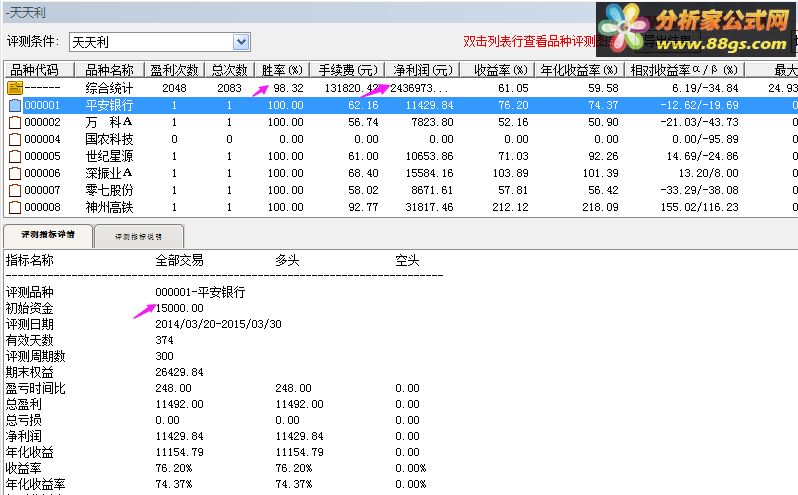Sort by 品种名称 column header
The height and width of the screenshot is (495, 798).
(x=109, y=70)
